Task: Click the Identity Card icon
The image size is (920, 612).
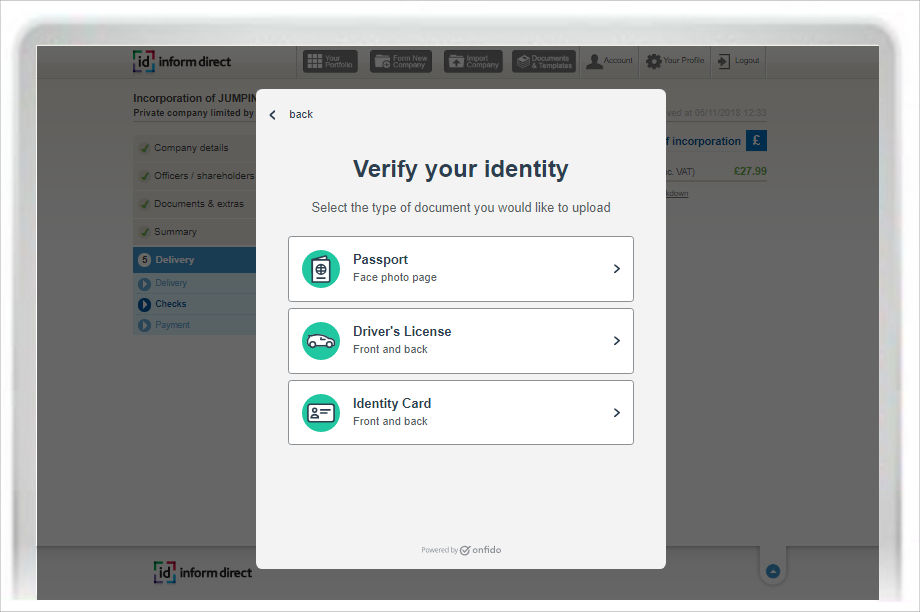Action: coord(321,413)
